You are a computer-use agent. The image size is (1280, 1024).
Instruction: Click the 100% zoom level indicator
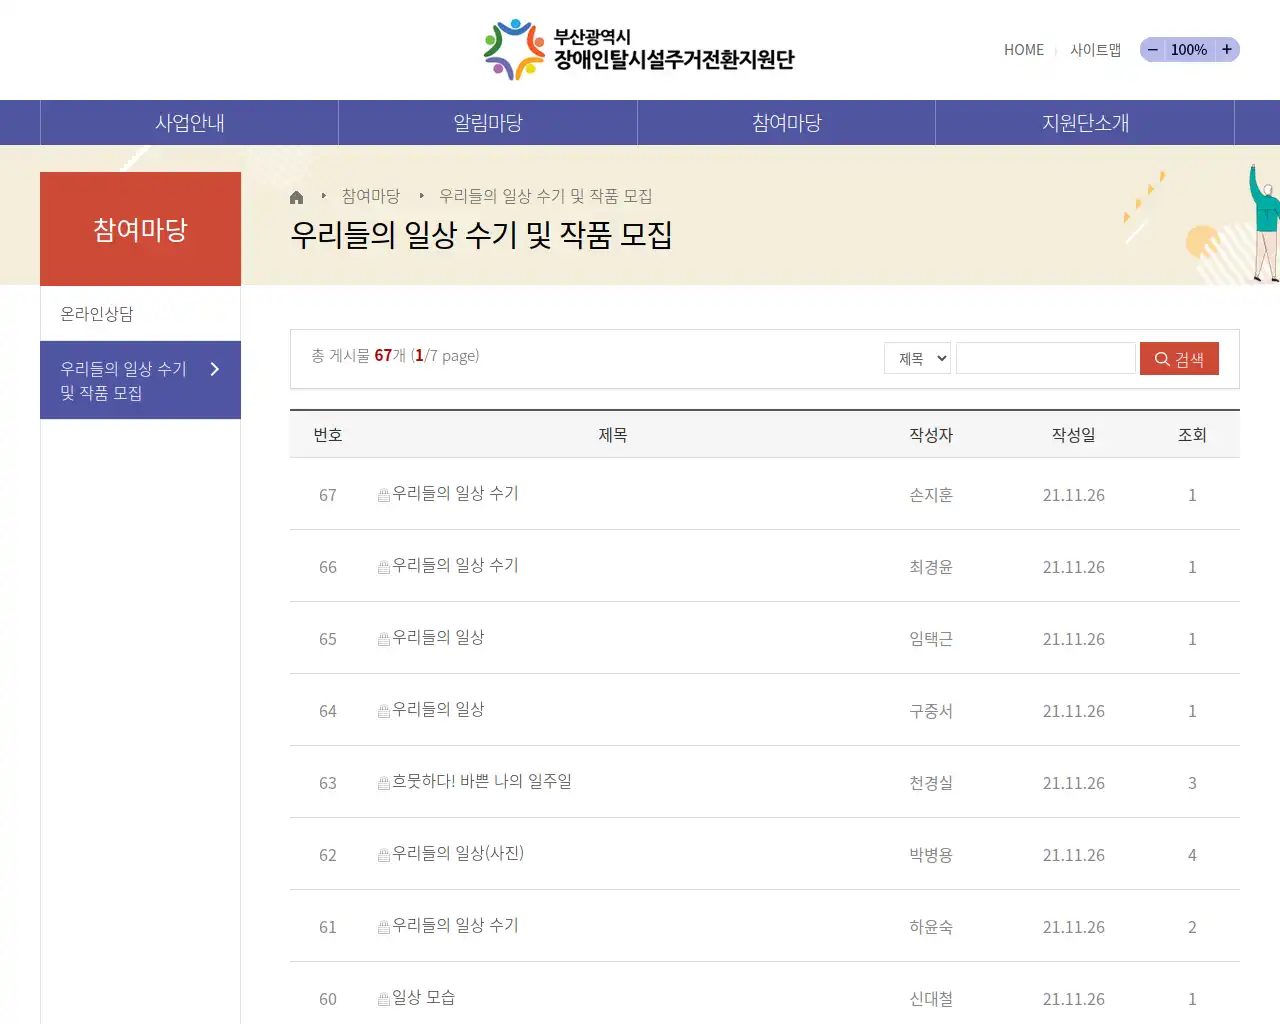pyautogui.click(x=1189, y=50)
